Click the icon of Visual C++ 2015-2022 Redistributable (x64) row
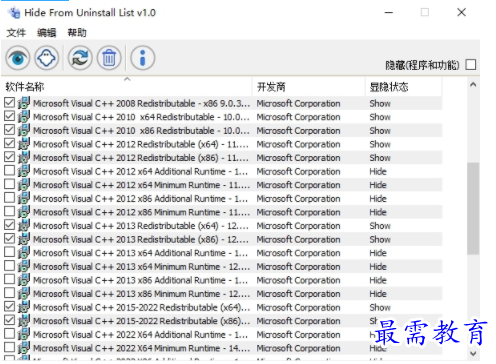 point(24,307)
